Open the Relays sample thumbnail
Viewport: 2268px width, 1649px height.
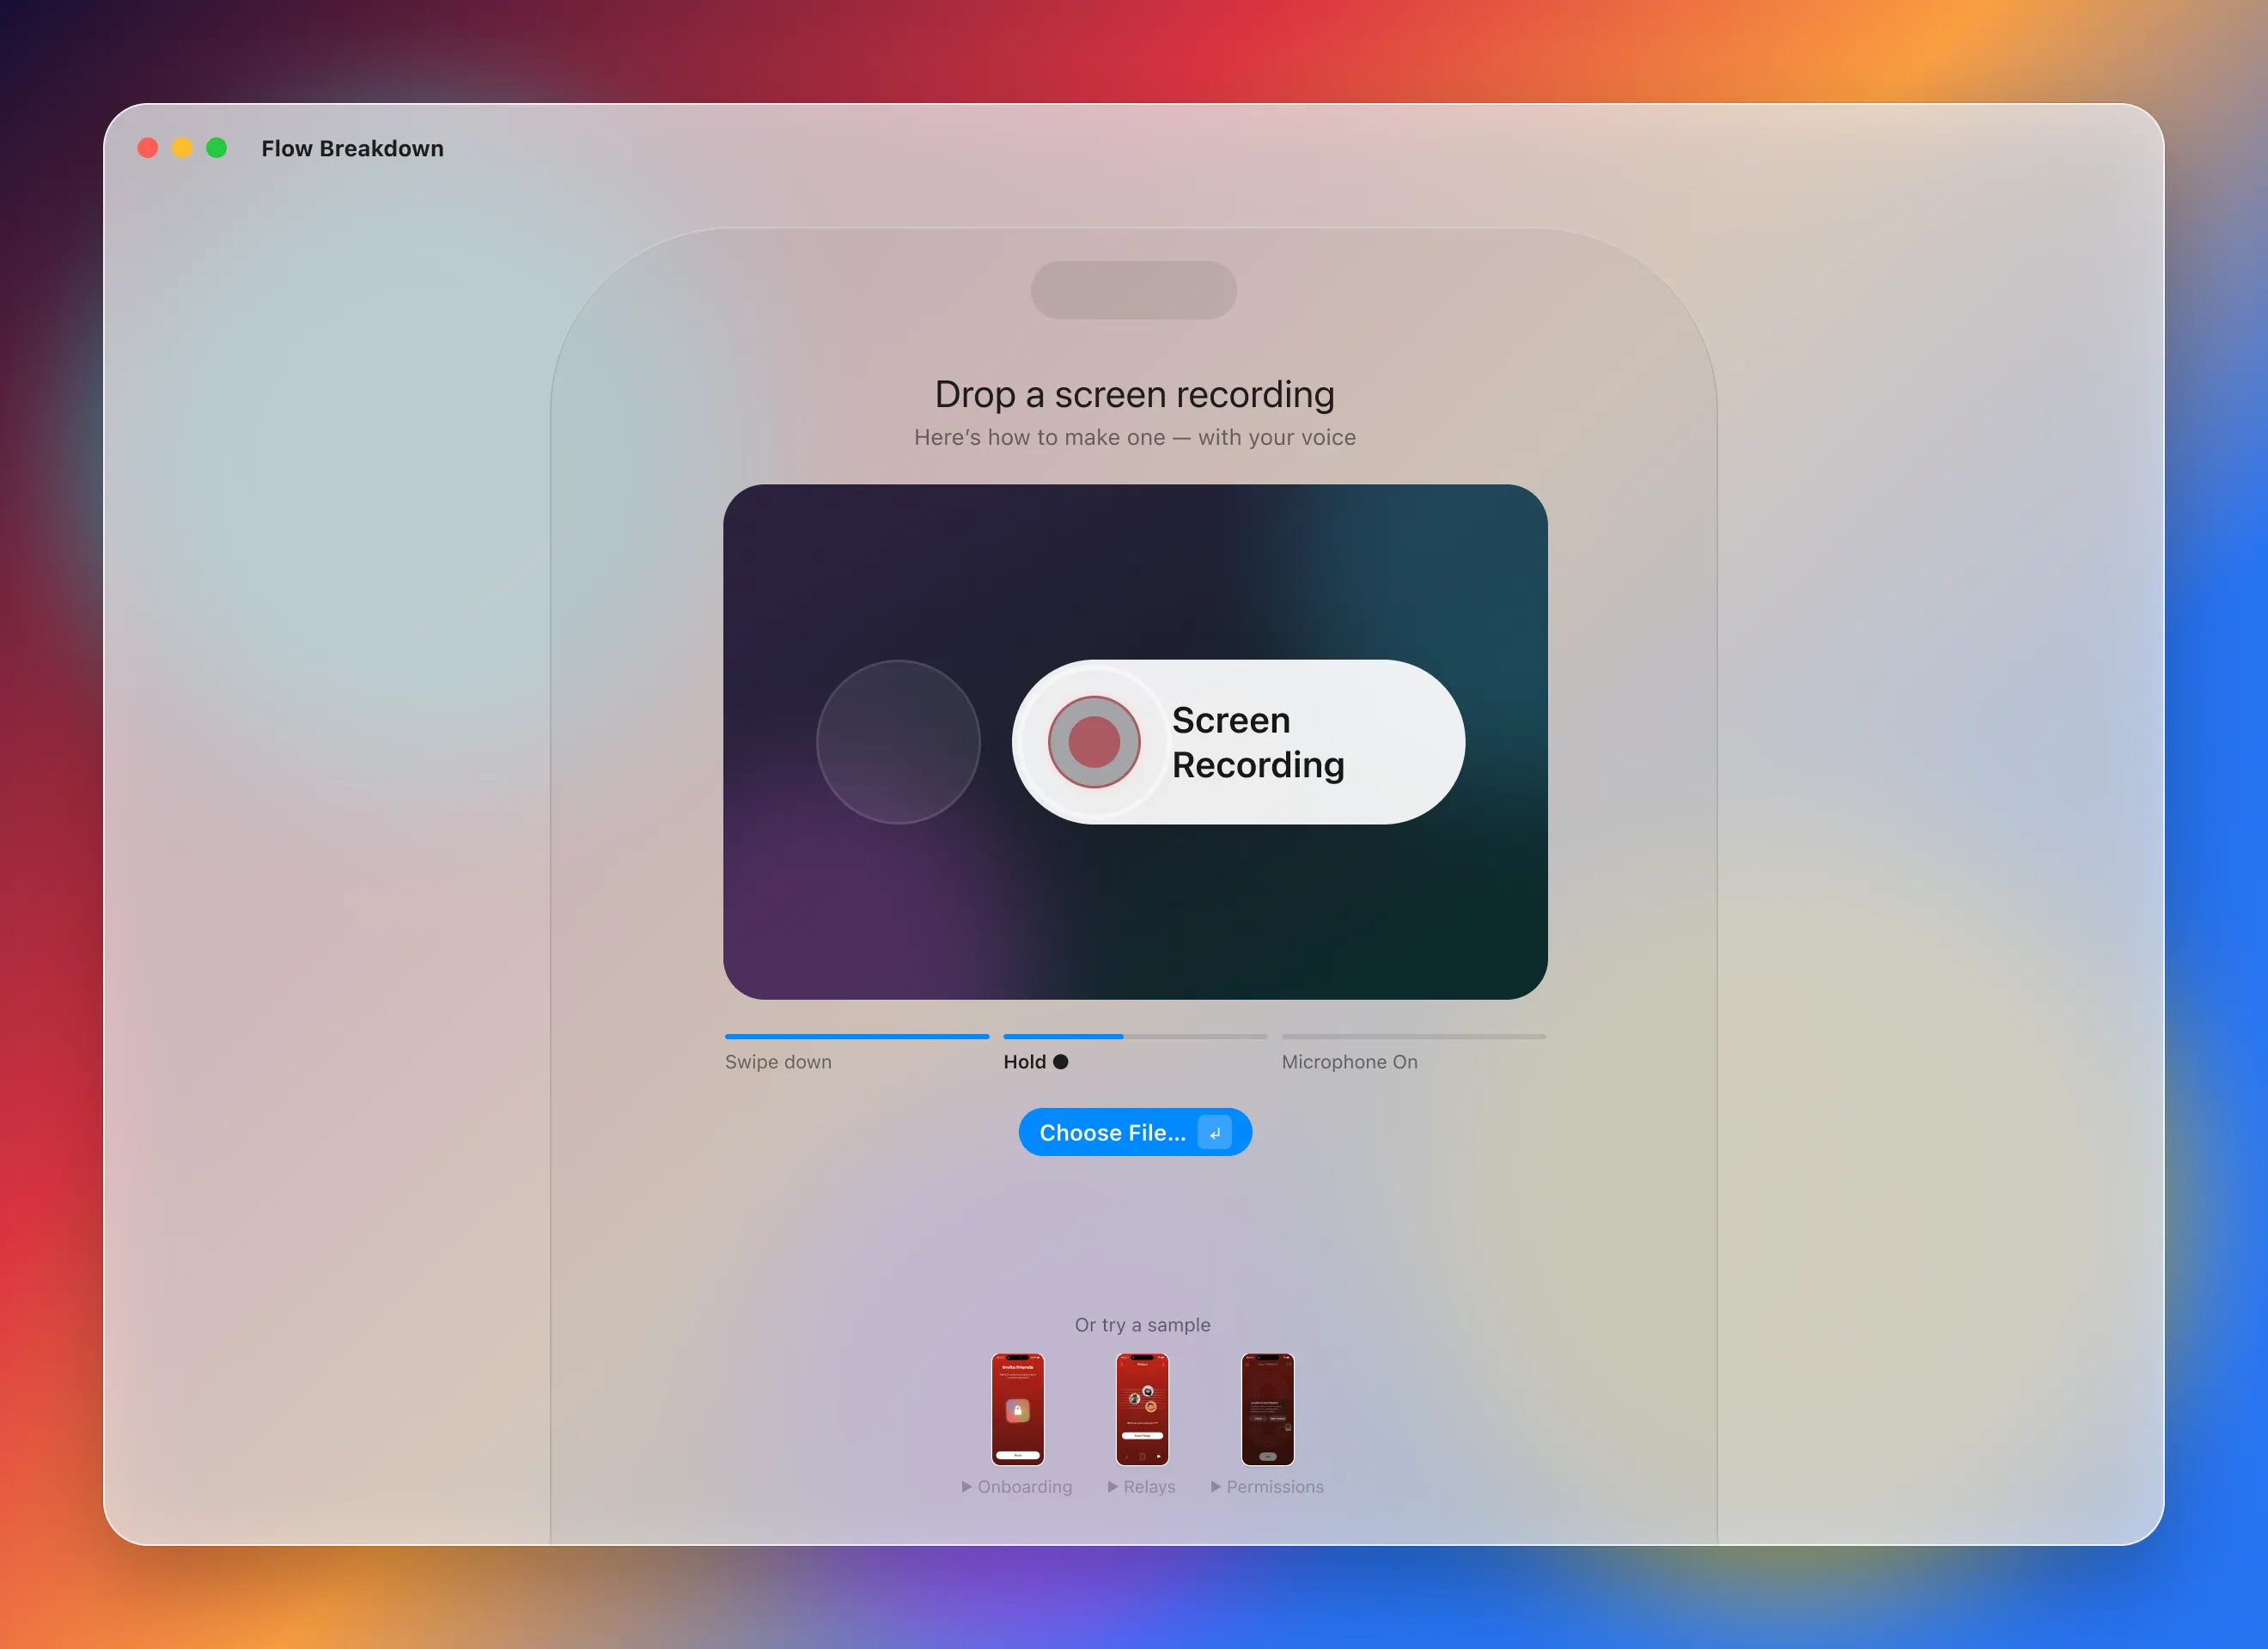1142,1410
